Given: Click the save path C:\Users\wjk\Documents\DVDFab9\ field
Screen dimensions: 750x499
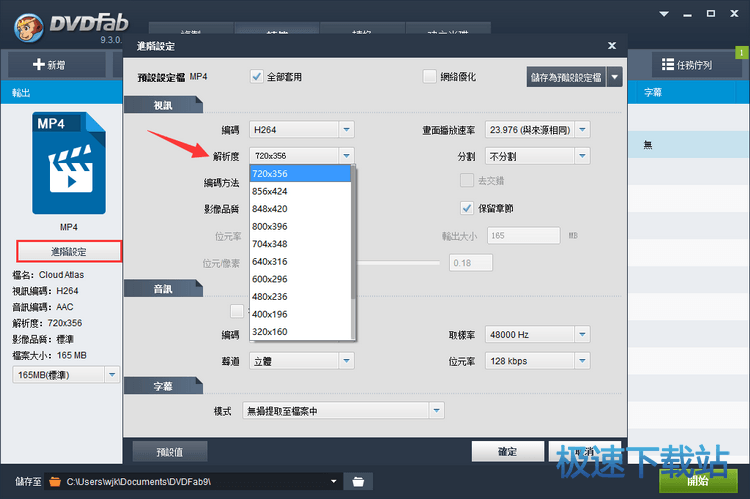Looking at the screenshot, I should (194, 481).
